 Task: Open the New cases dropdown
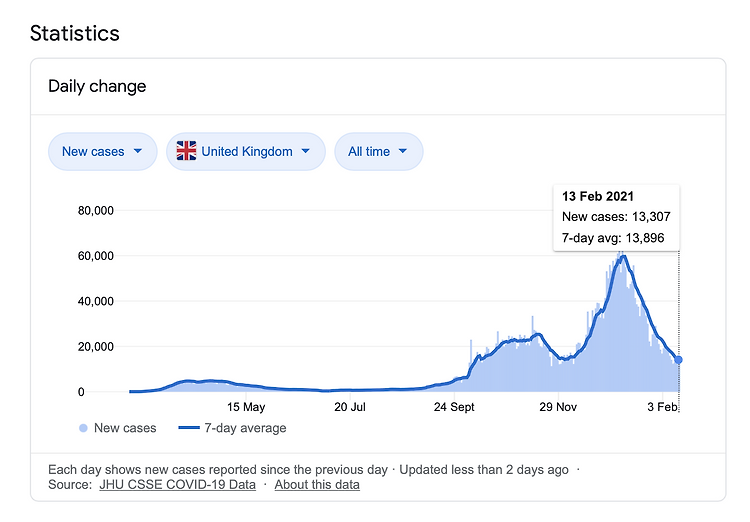tap(102, 152)
